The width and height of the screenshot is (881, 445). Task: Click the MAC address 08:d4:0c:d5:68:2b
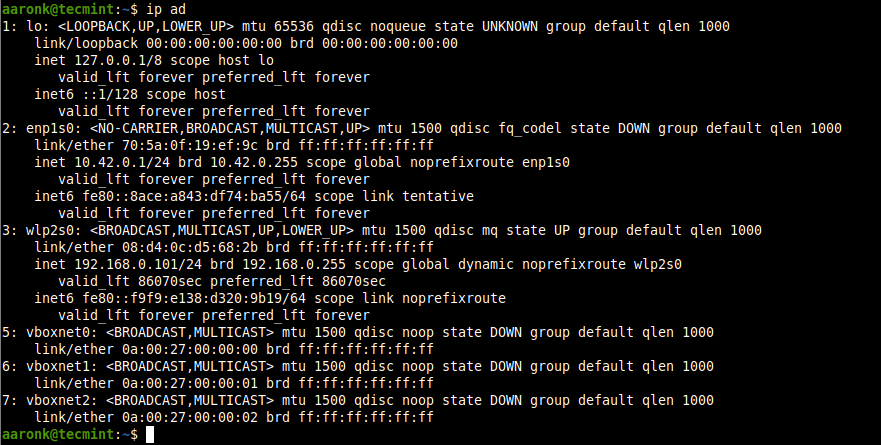pos(190,247)
